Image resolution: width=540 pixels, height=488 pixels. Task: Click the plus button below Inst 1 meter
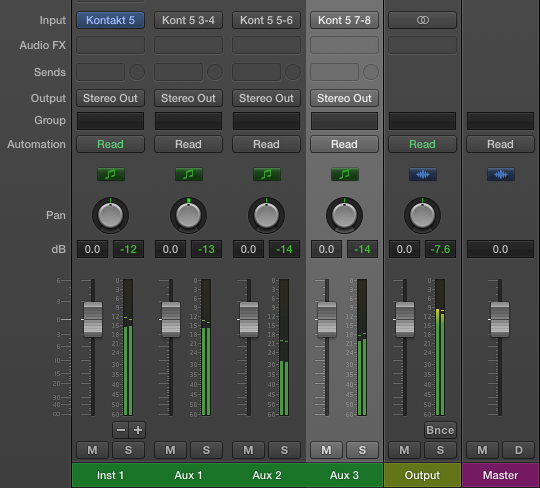[x=138, y=430]
